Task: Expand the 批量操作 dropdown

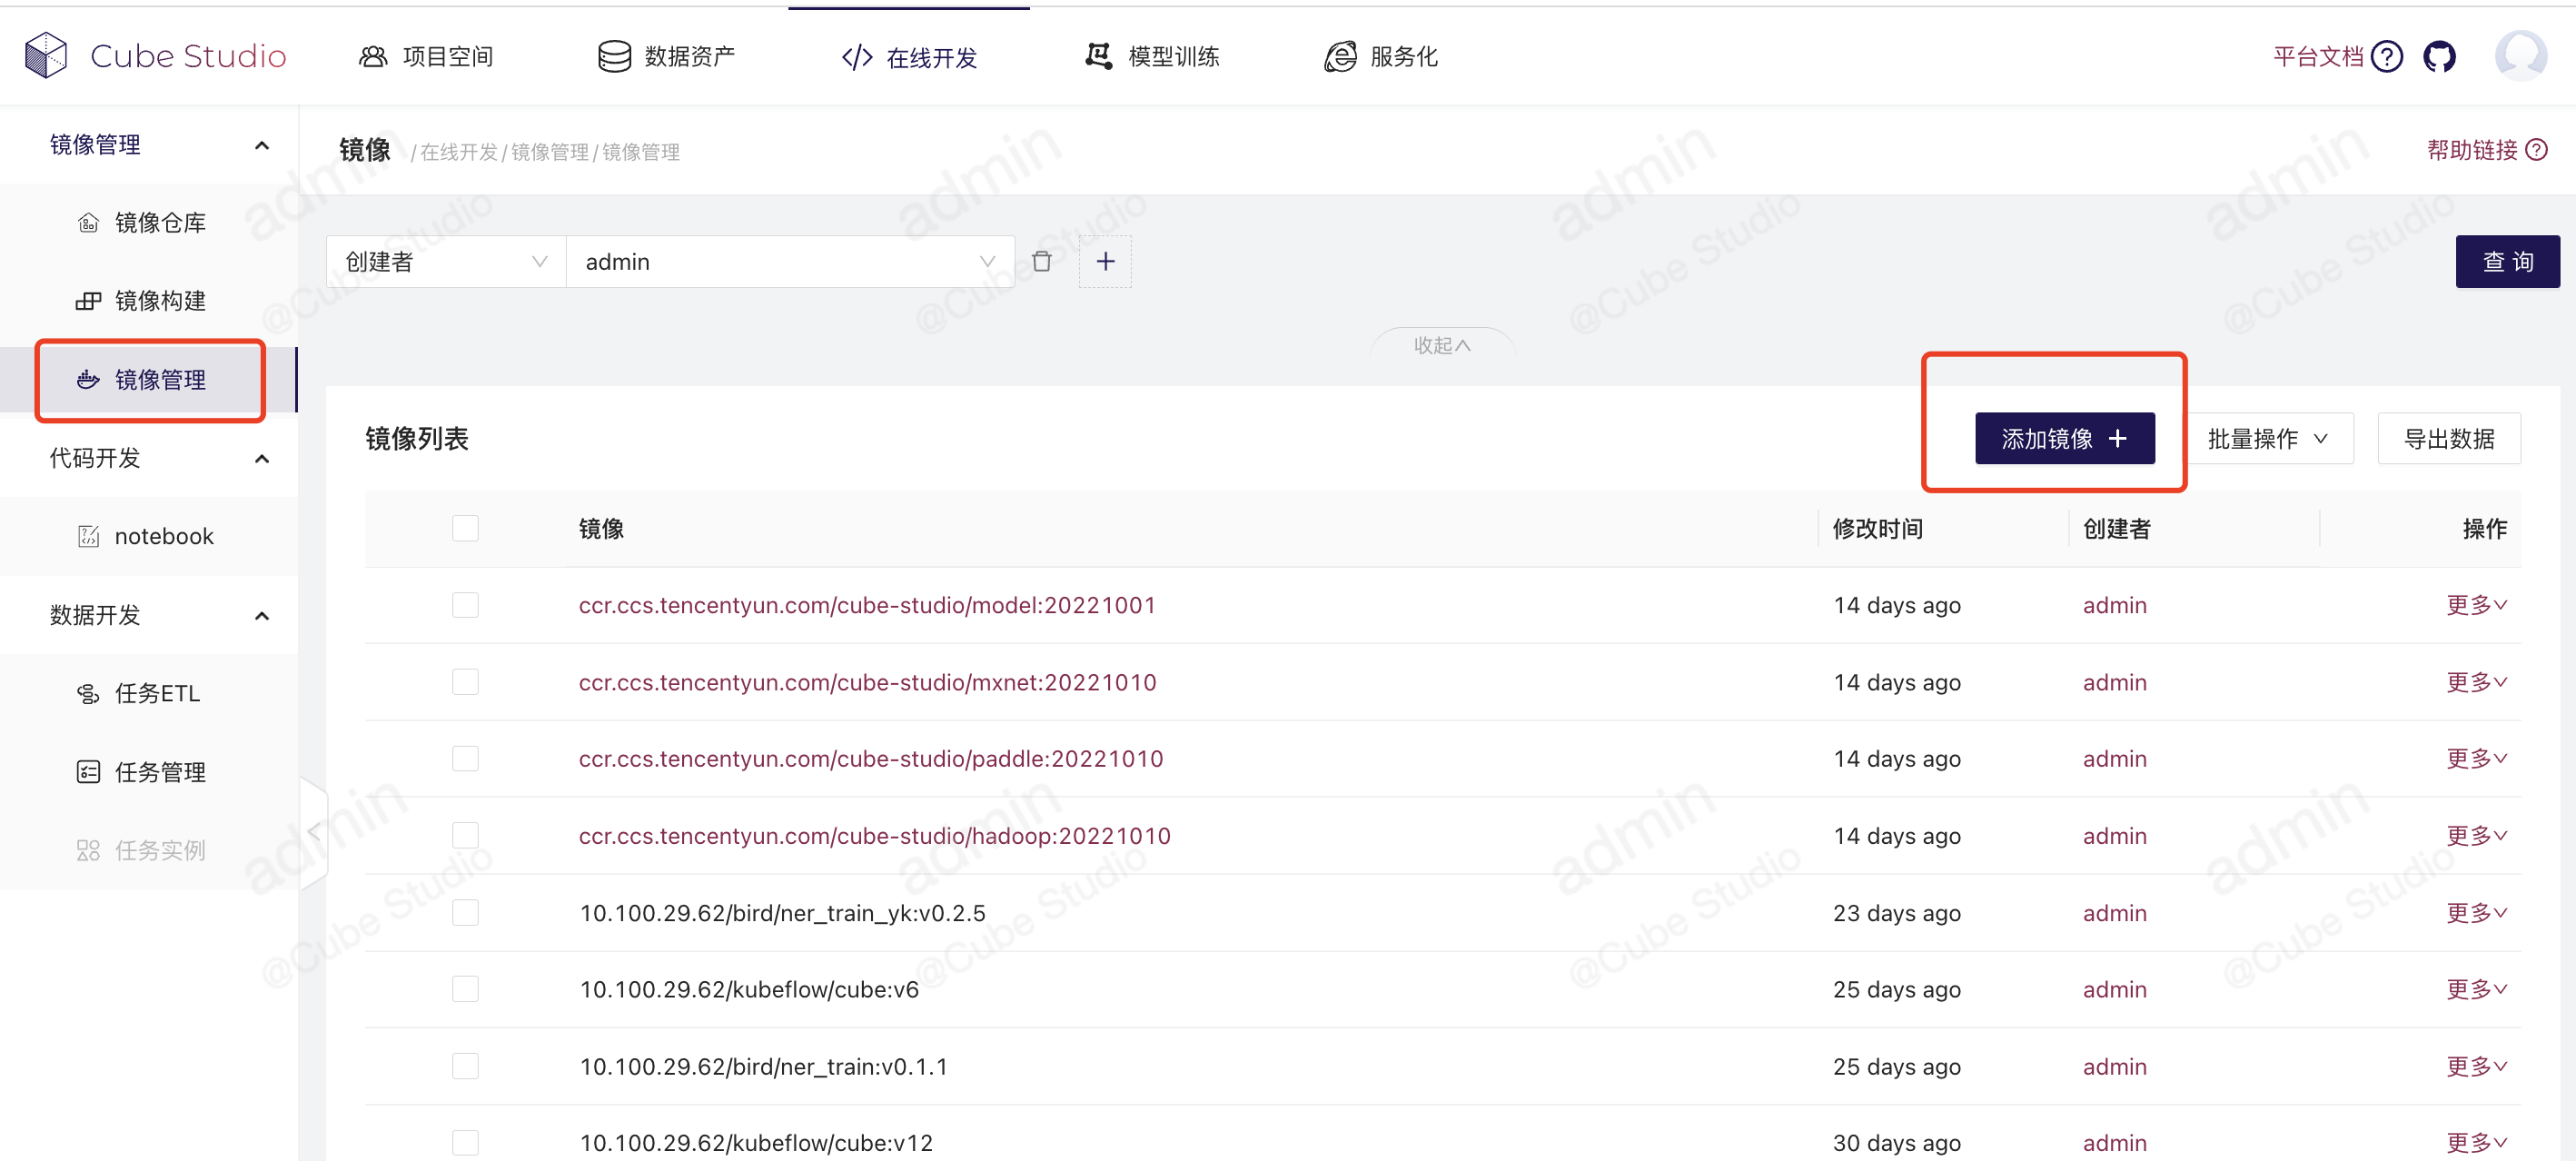Action: click(x=2267, y=439)
